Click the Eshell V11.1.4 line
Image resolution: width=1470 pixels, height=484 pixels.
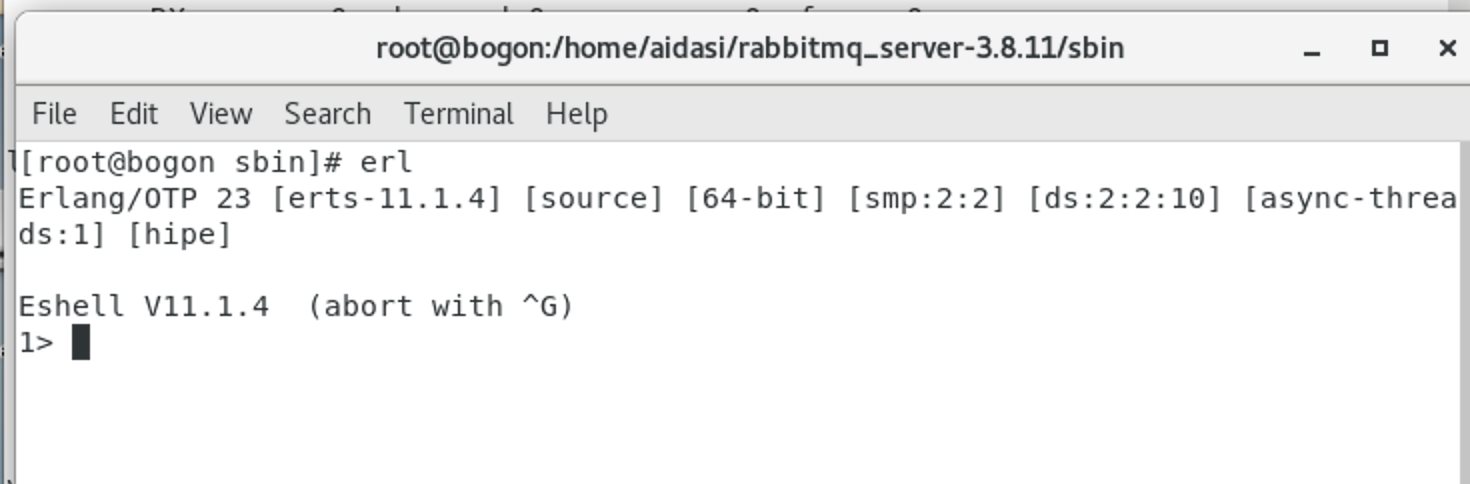pyautogui.click(x=296, y=306)
